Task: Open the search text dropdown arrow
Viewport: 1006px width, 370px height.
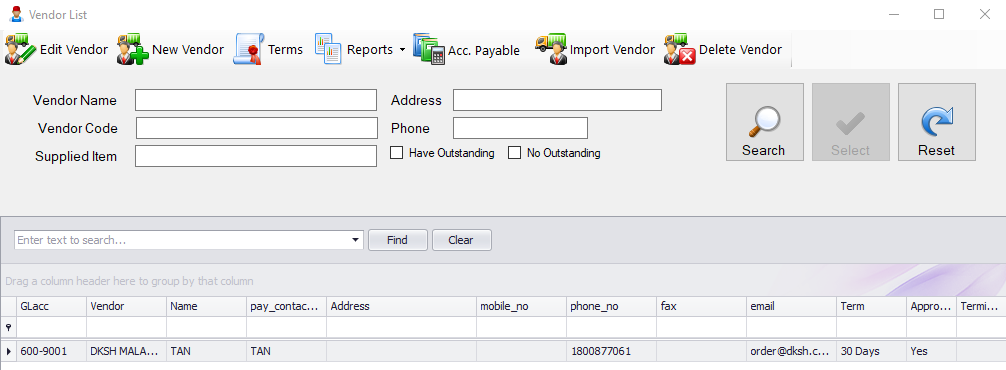Action: (x=356, y=240)
